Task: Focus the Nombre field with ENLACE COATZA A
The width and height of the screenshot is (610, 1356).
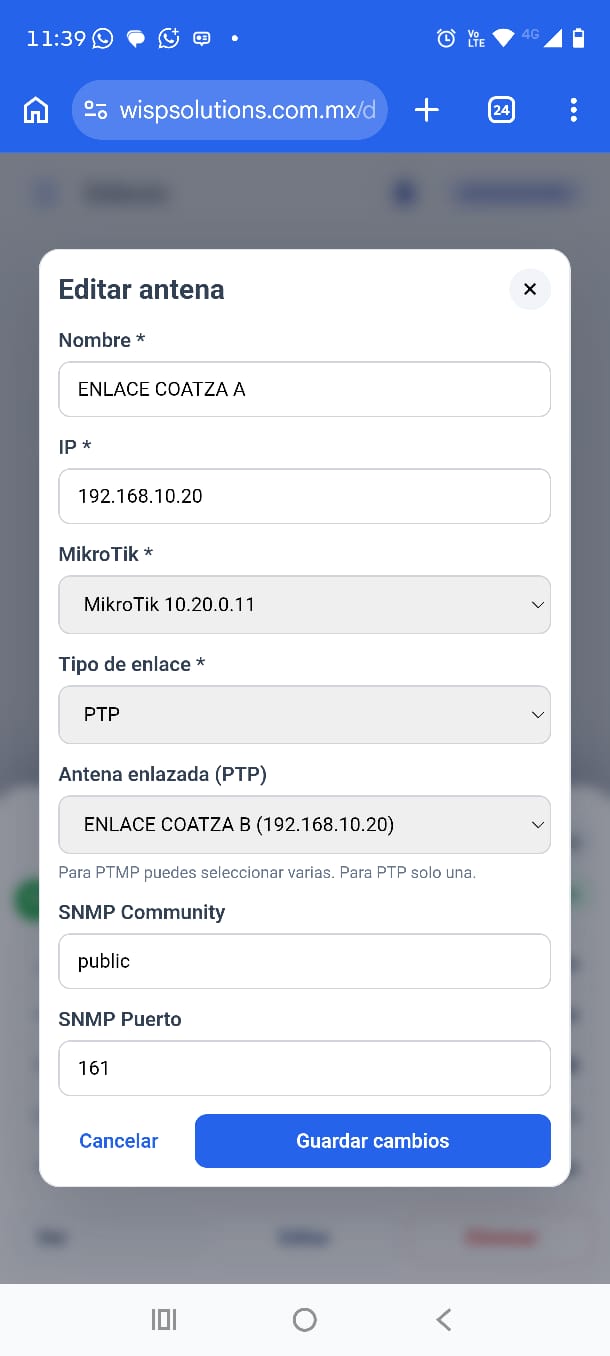Action: click(x=305, y=389)
